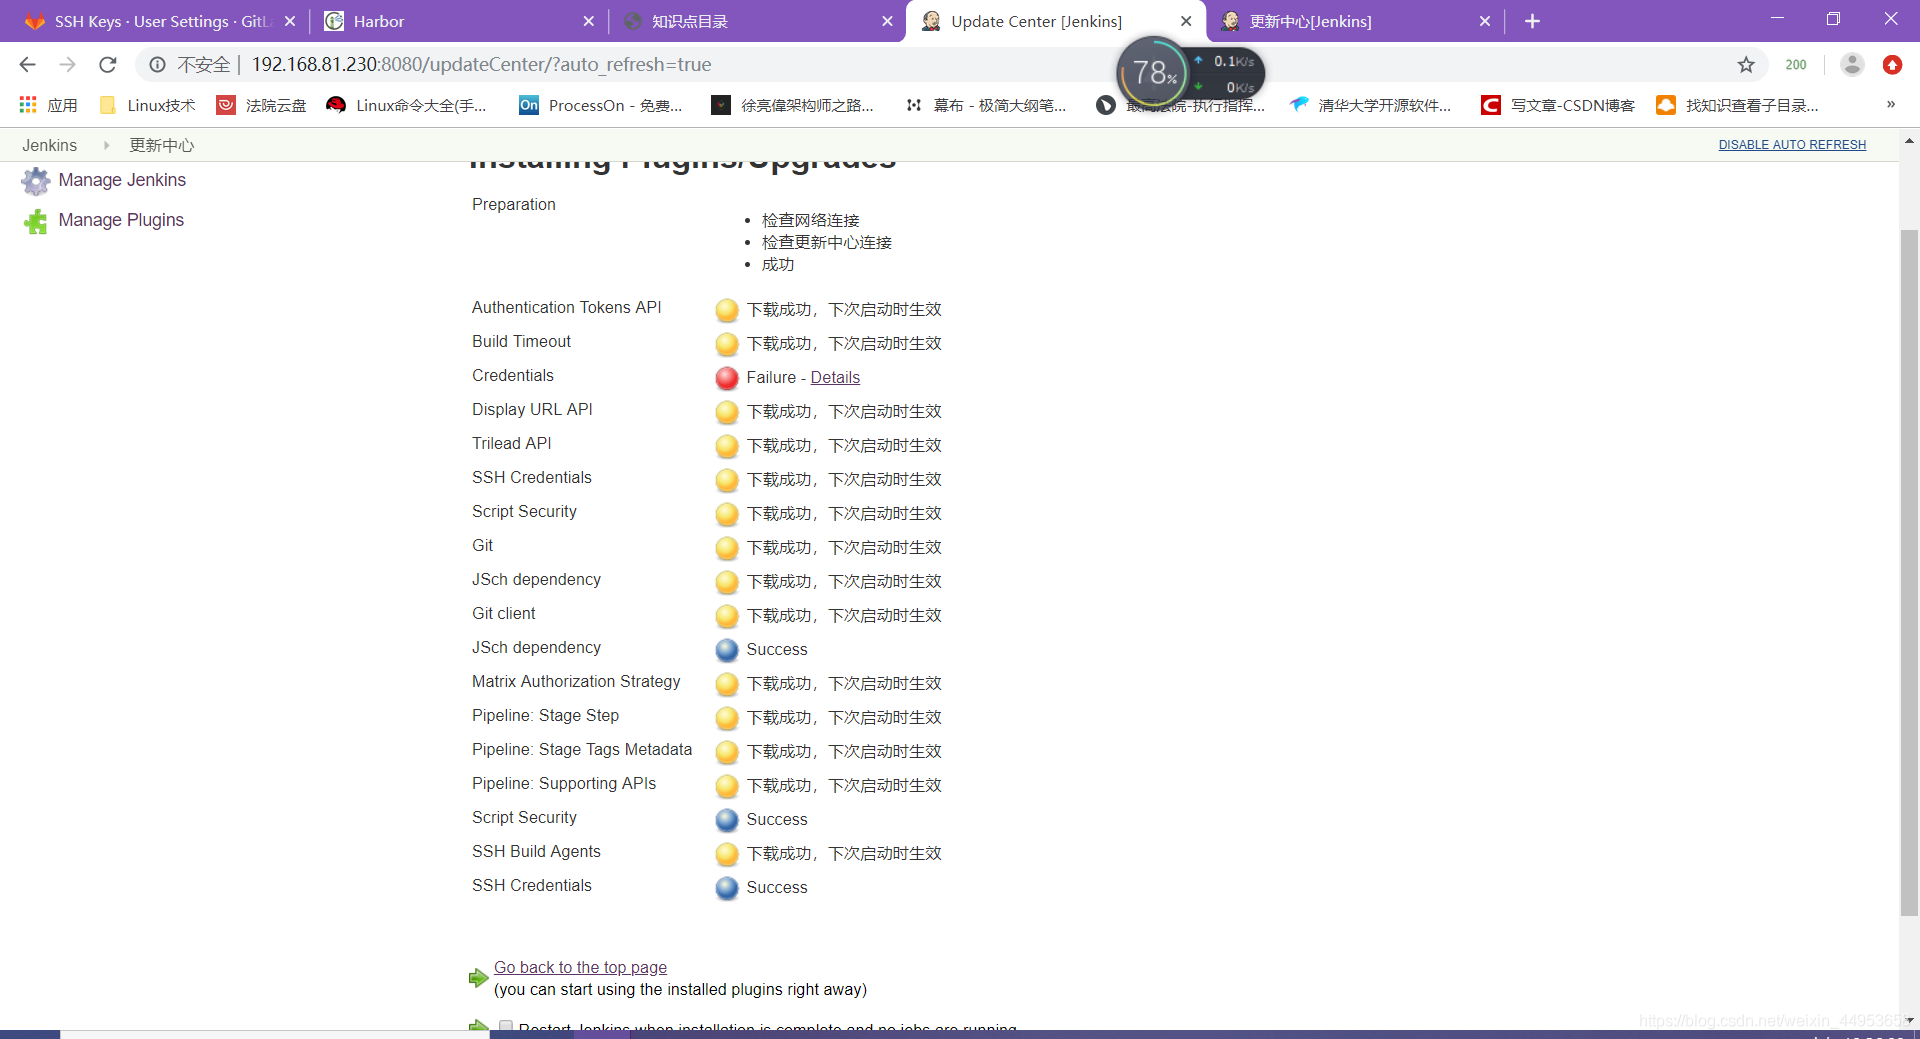Click the site security info icon

click(x=157, y=65)
